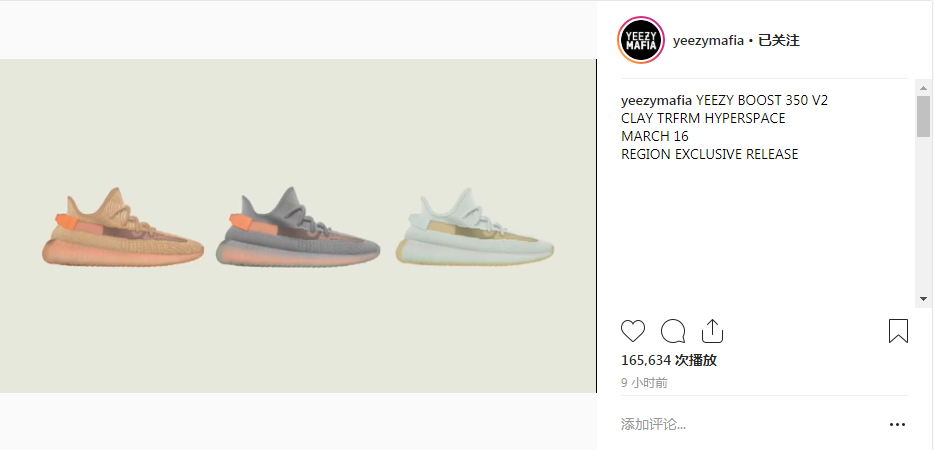
Task: Click the REGION EXCLUSIVE RELEASE caption text
Action: 709,154
